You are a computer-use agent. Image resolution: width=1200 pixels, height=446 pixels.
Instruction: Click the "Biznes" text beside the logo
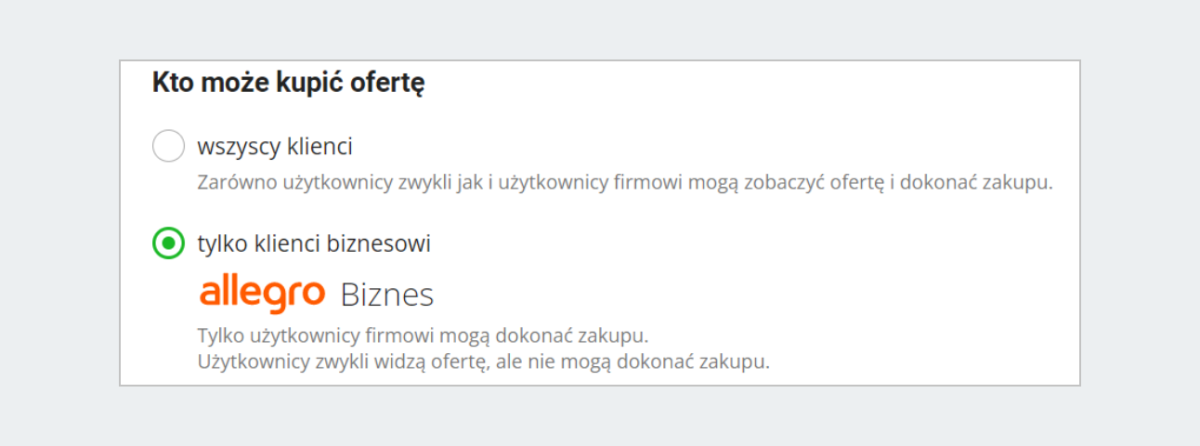point(387,294)
